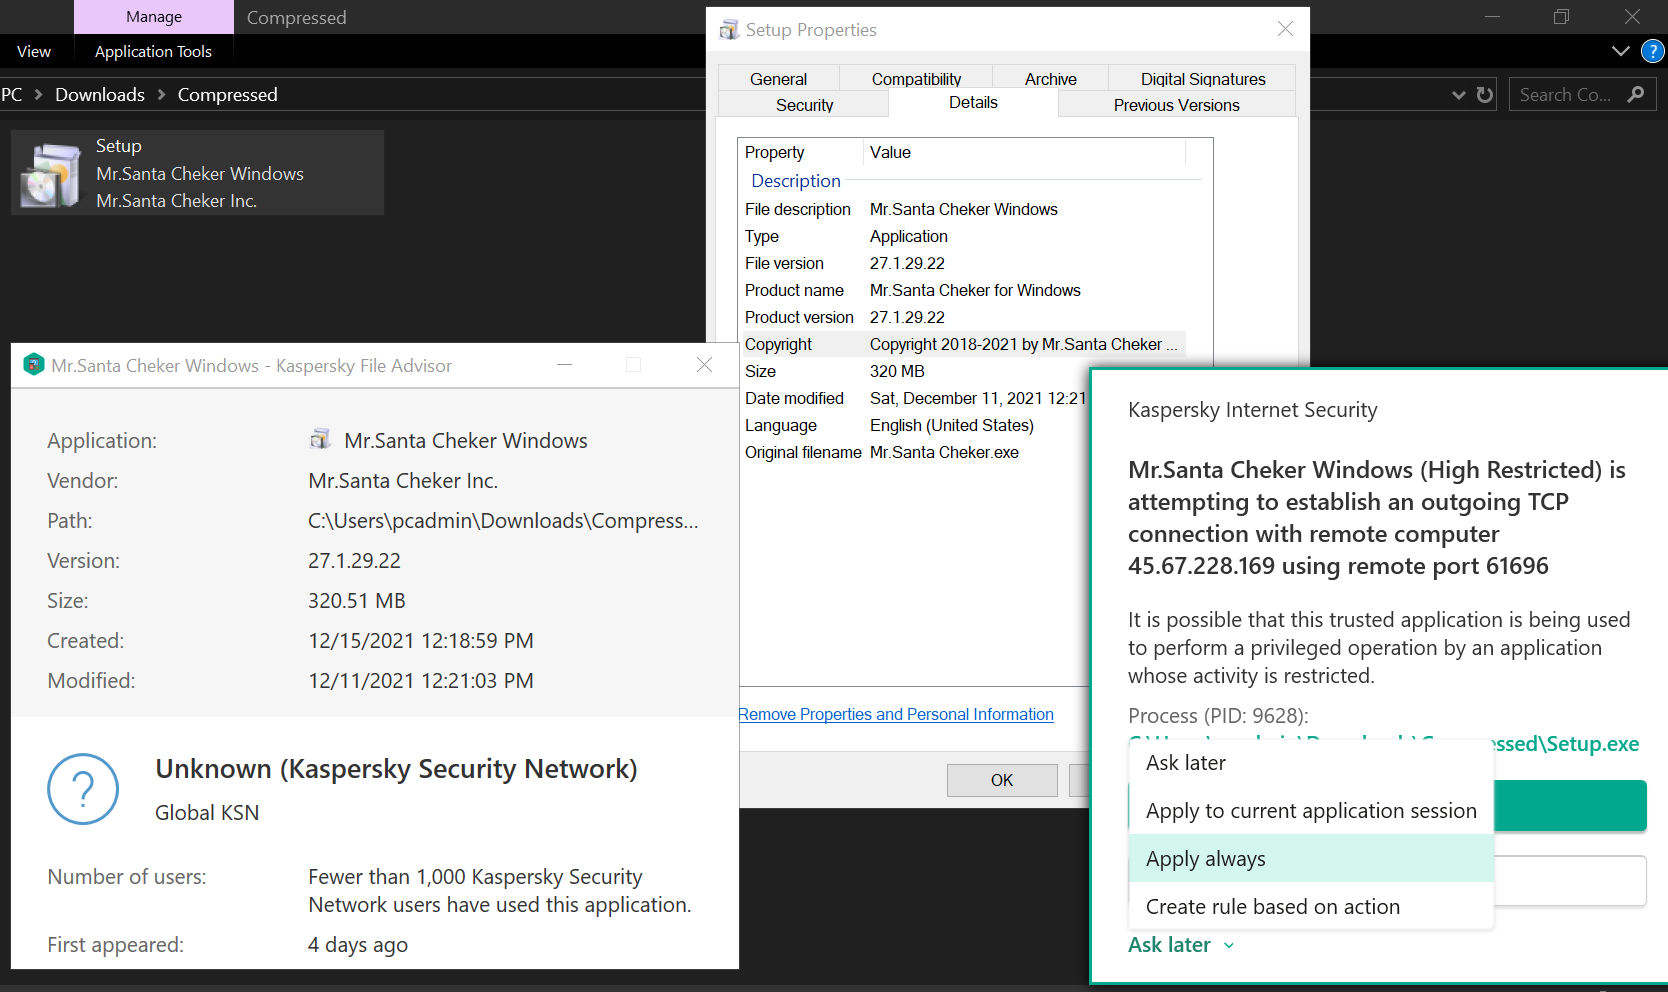Click the Created date 12/15/2021 value
The width and height of the screenshot is (1668, 992).
tap(421, 641)
